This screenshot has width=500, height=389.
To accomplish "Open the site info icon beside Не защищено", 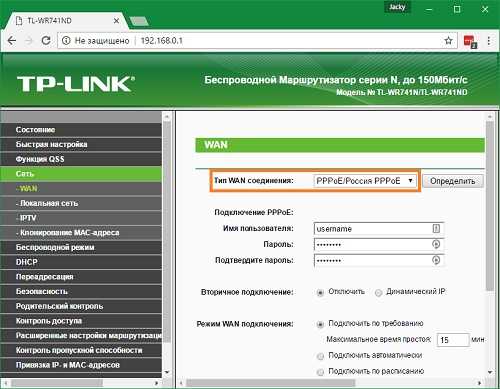I will [66, 41].
